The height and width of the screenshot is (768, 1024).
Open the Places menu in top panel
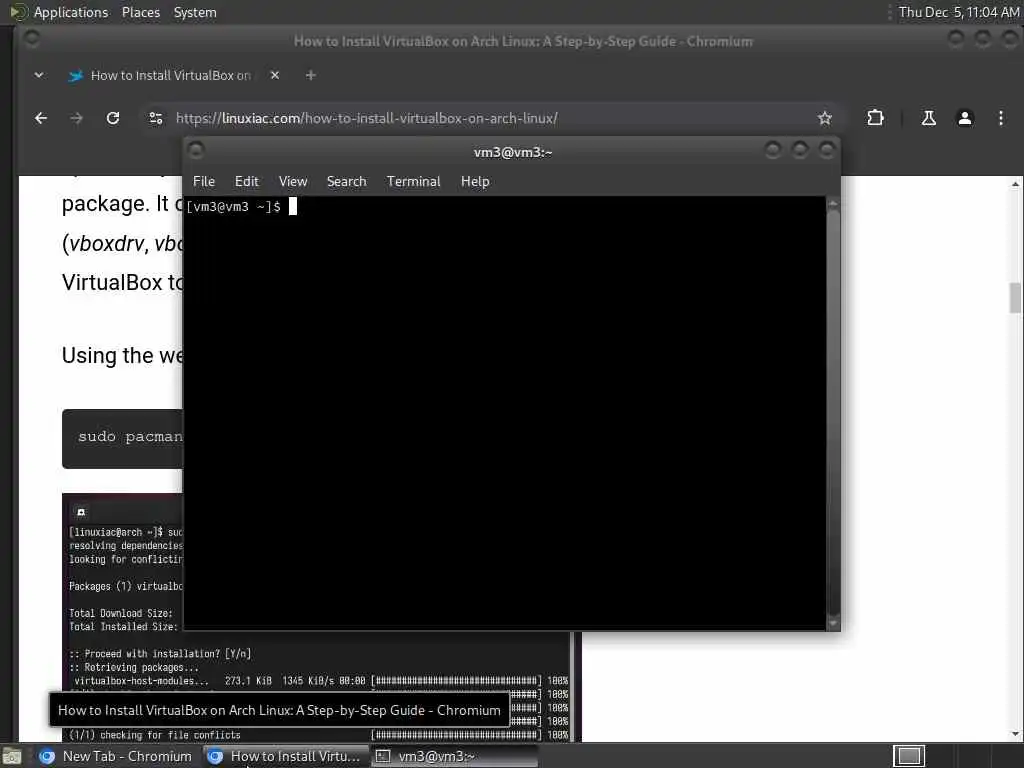click(140, 12)
